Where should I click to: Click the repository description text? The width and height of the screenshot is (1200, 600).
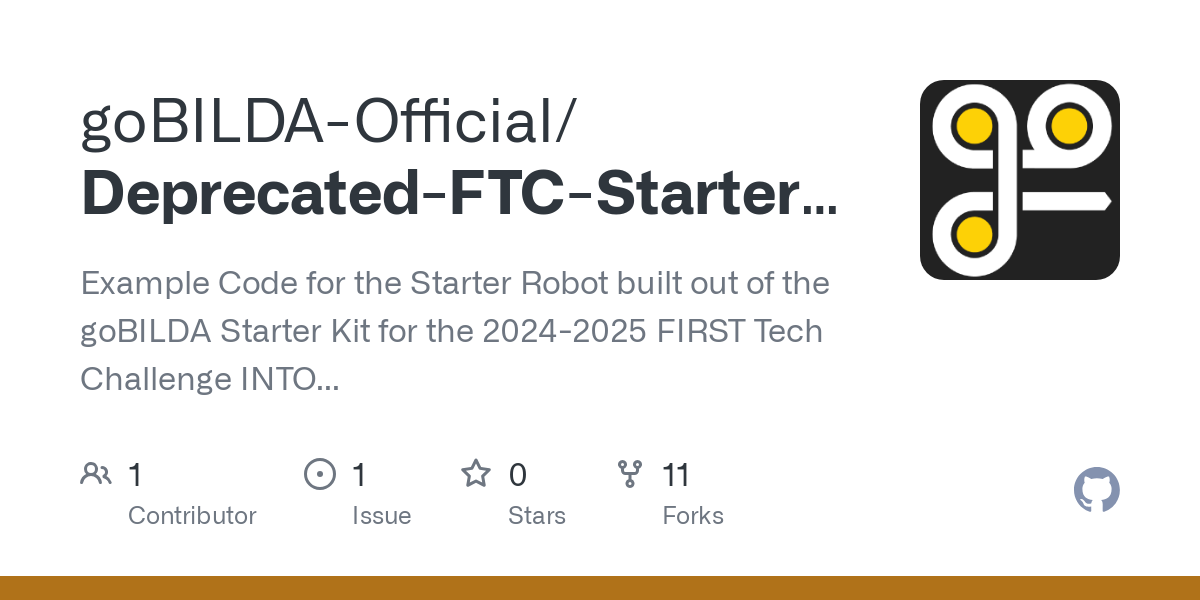455,331
